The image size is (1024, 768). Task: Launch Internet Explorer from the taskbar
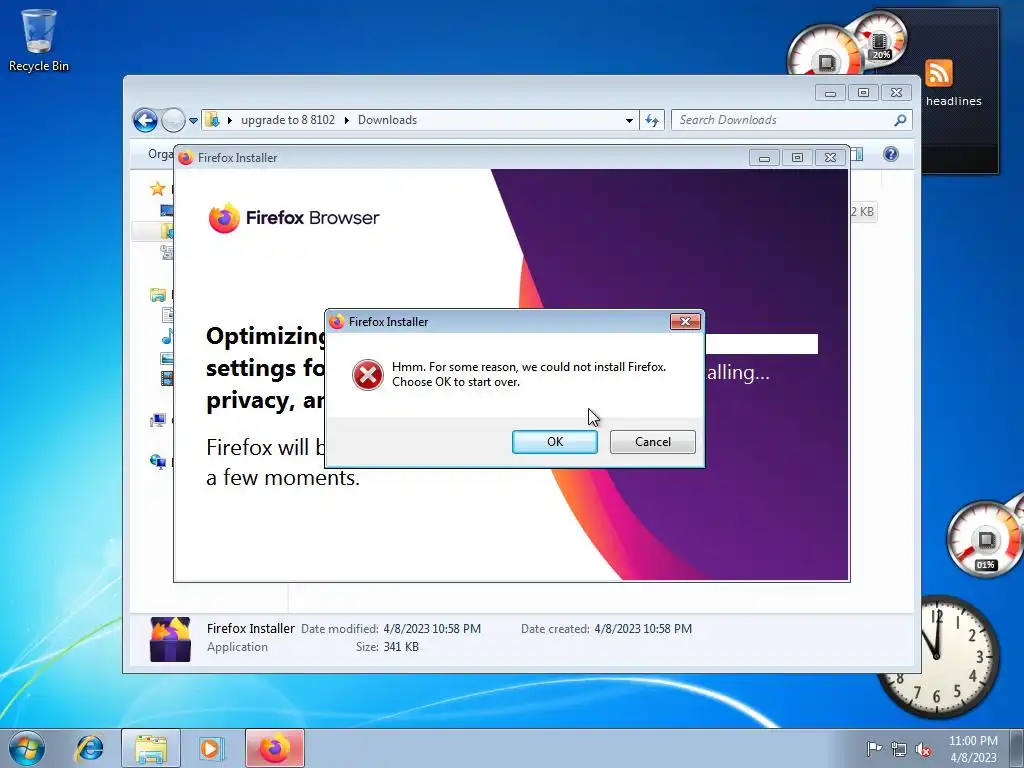point(89,748)
